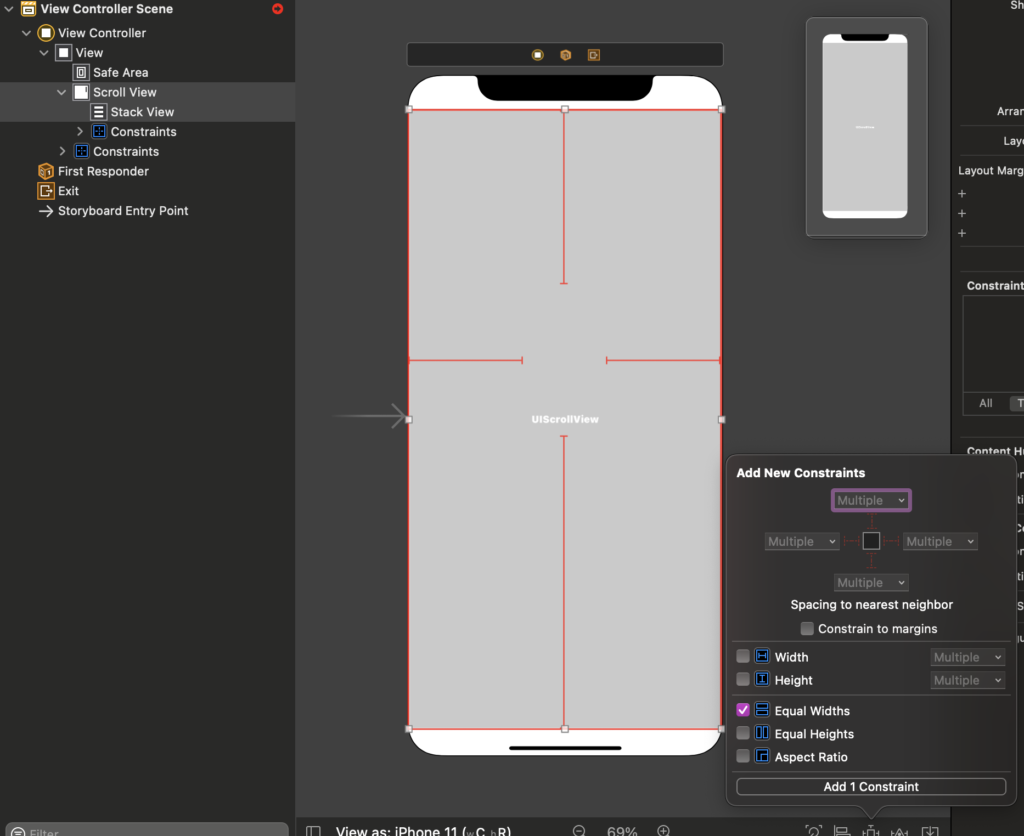Open Height value Multiple dropdown
1024x836 pixels.
tap(967, 681)
